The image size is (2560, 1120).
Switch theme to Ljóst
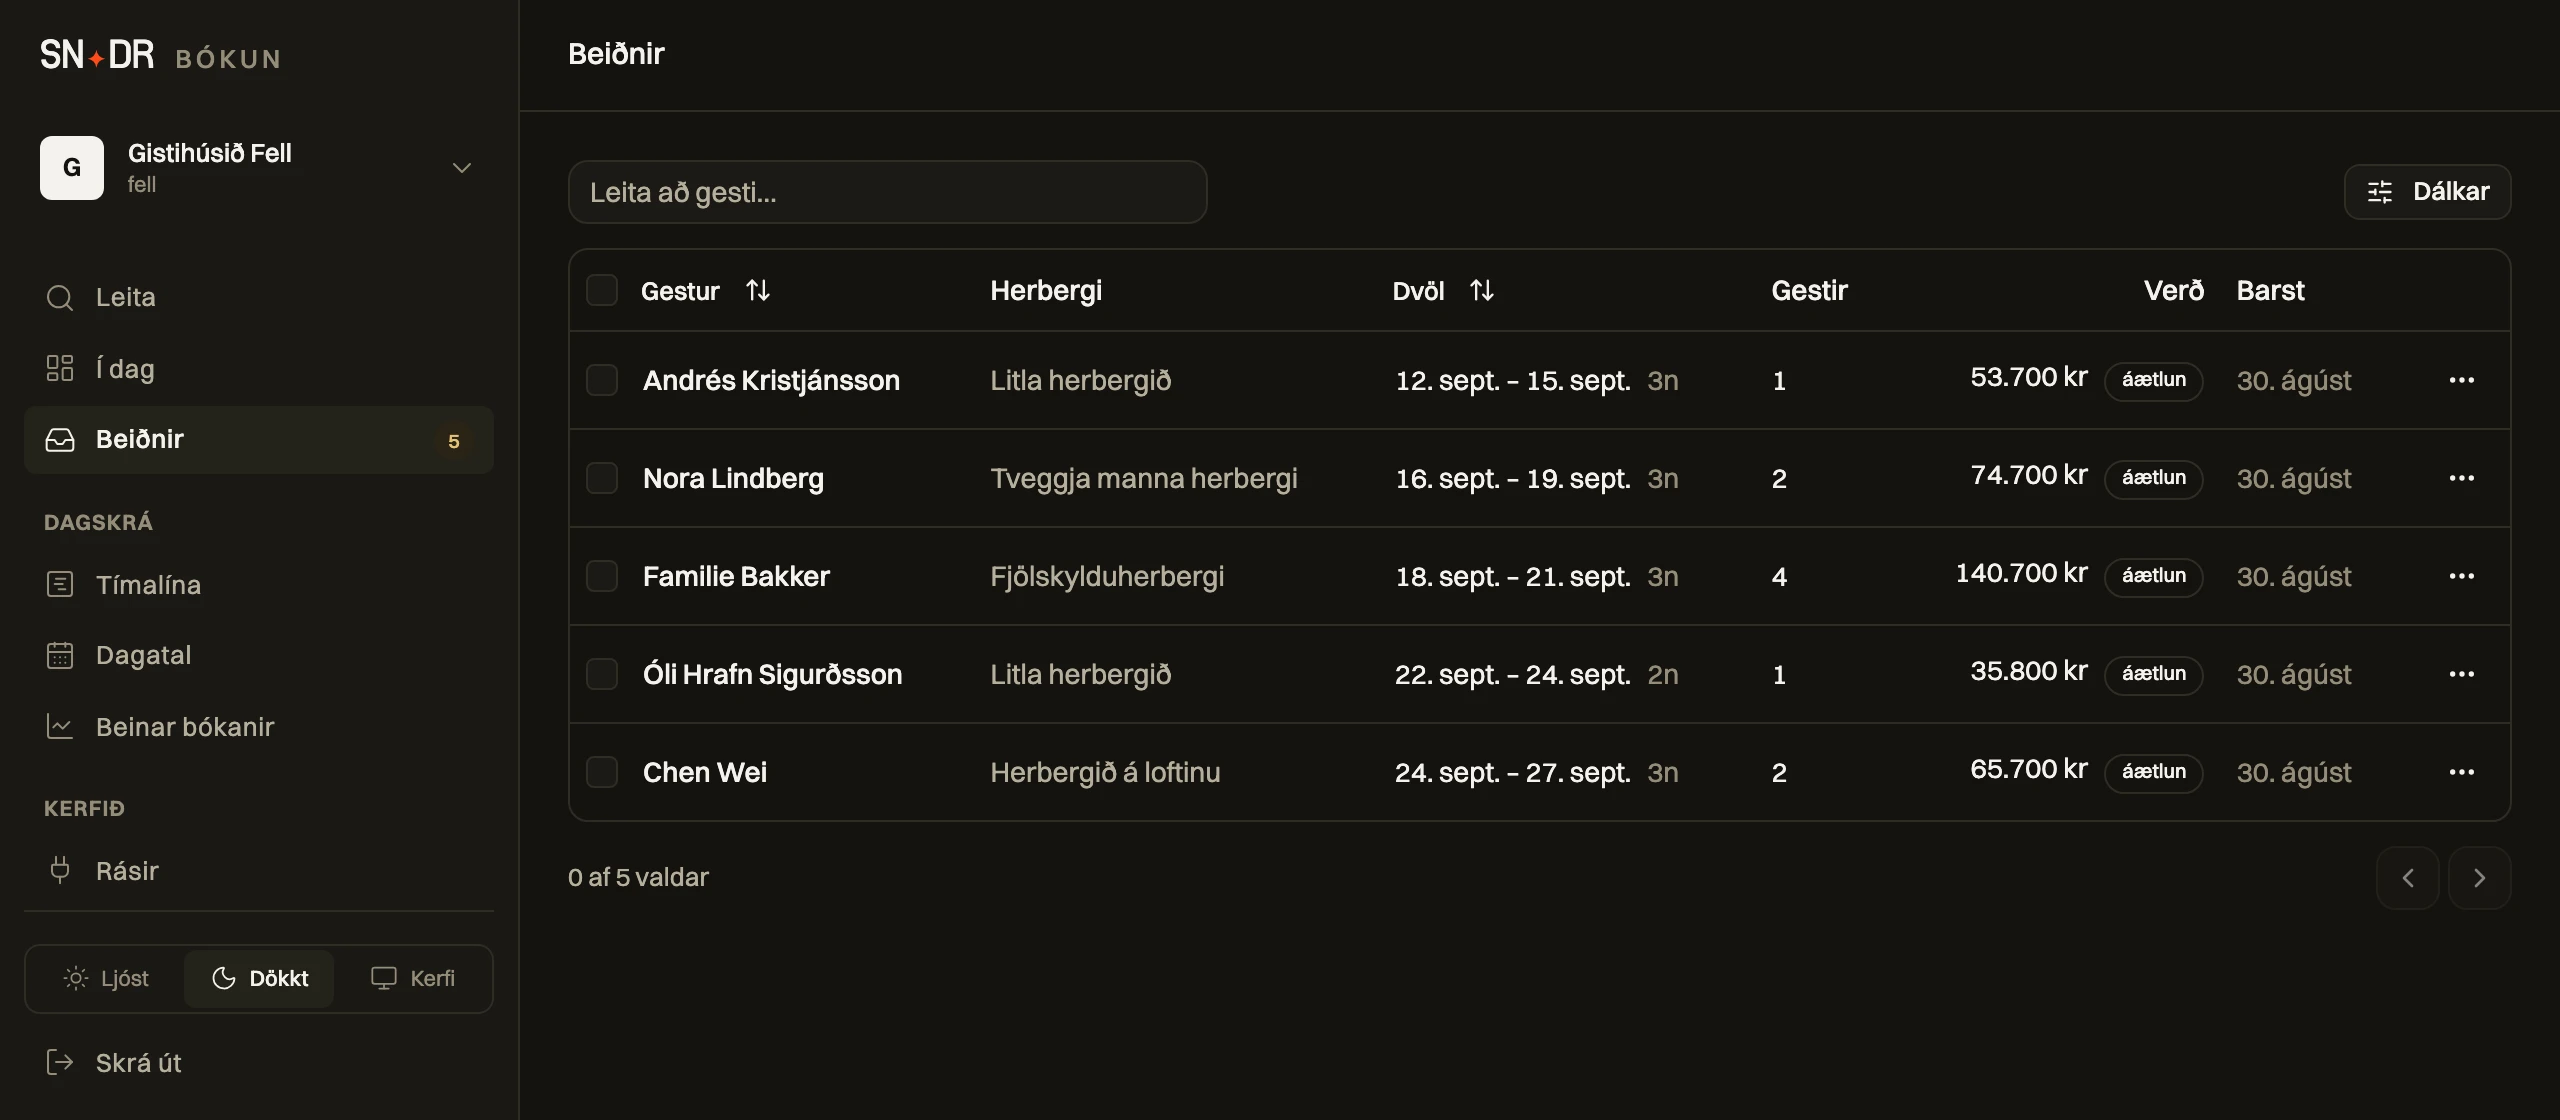point(106,978)
